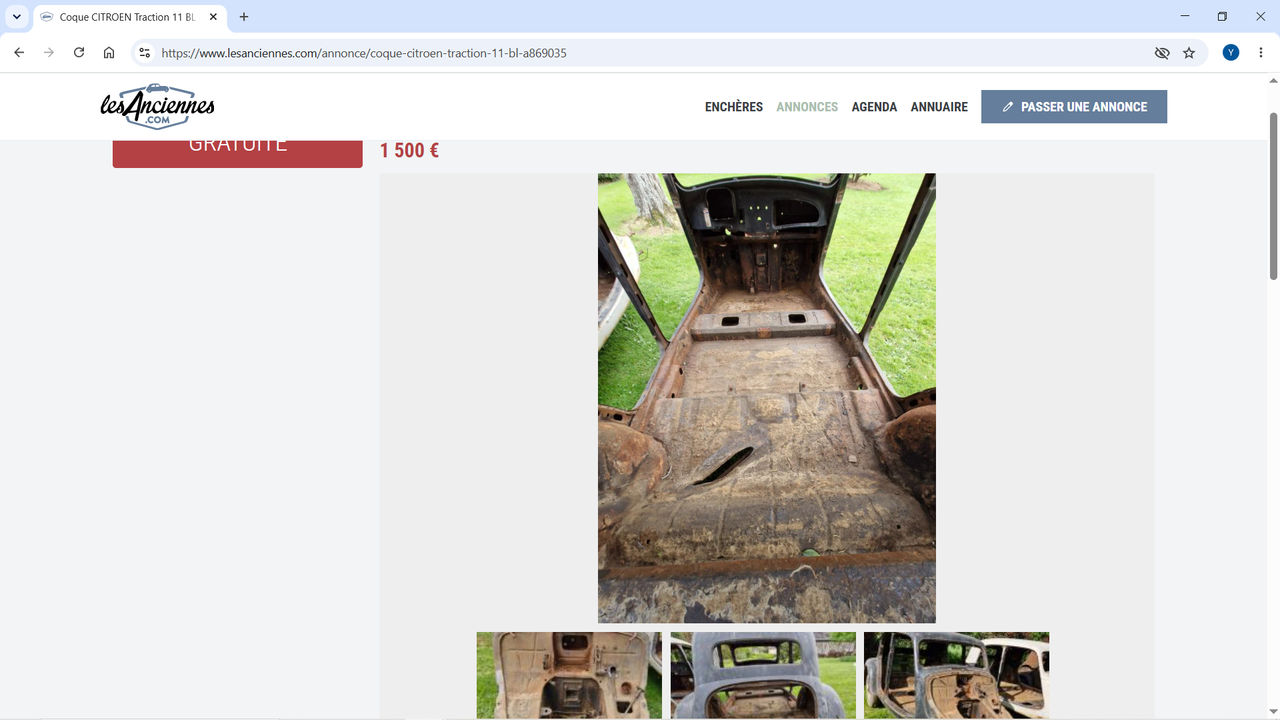Image resolution: width=1280 pixels, height=720 pixels.
Task: Click the PASSER UNE ANNONCE button
Action: click(1074, 107)
